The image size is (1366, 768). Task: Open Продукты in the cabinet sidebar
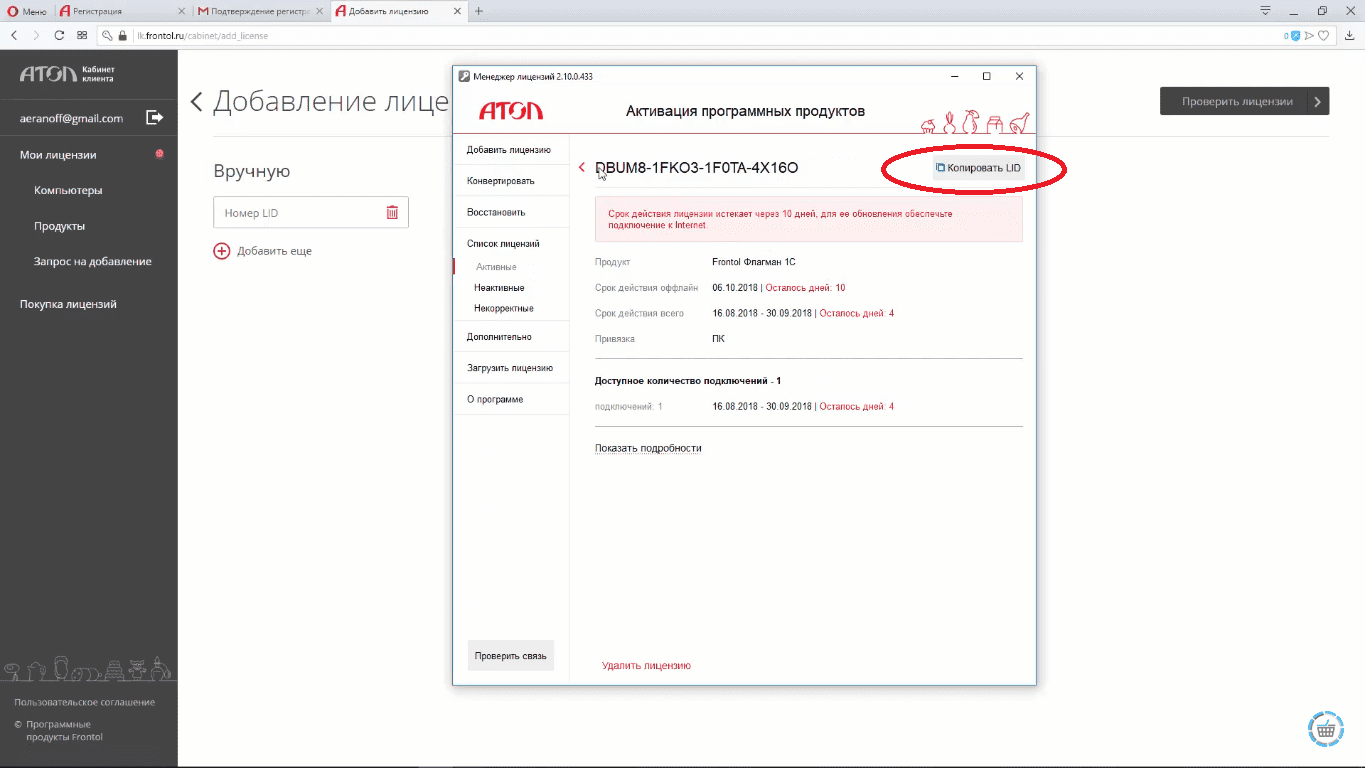click(x=59, y=226)
